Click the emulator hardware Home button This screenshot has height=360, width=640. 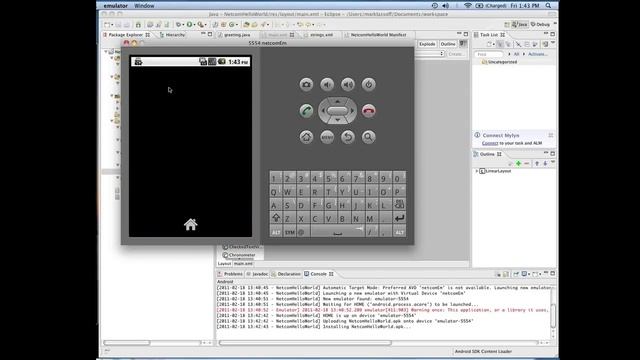click(306, 137)
